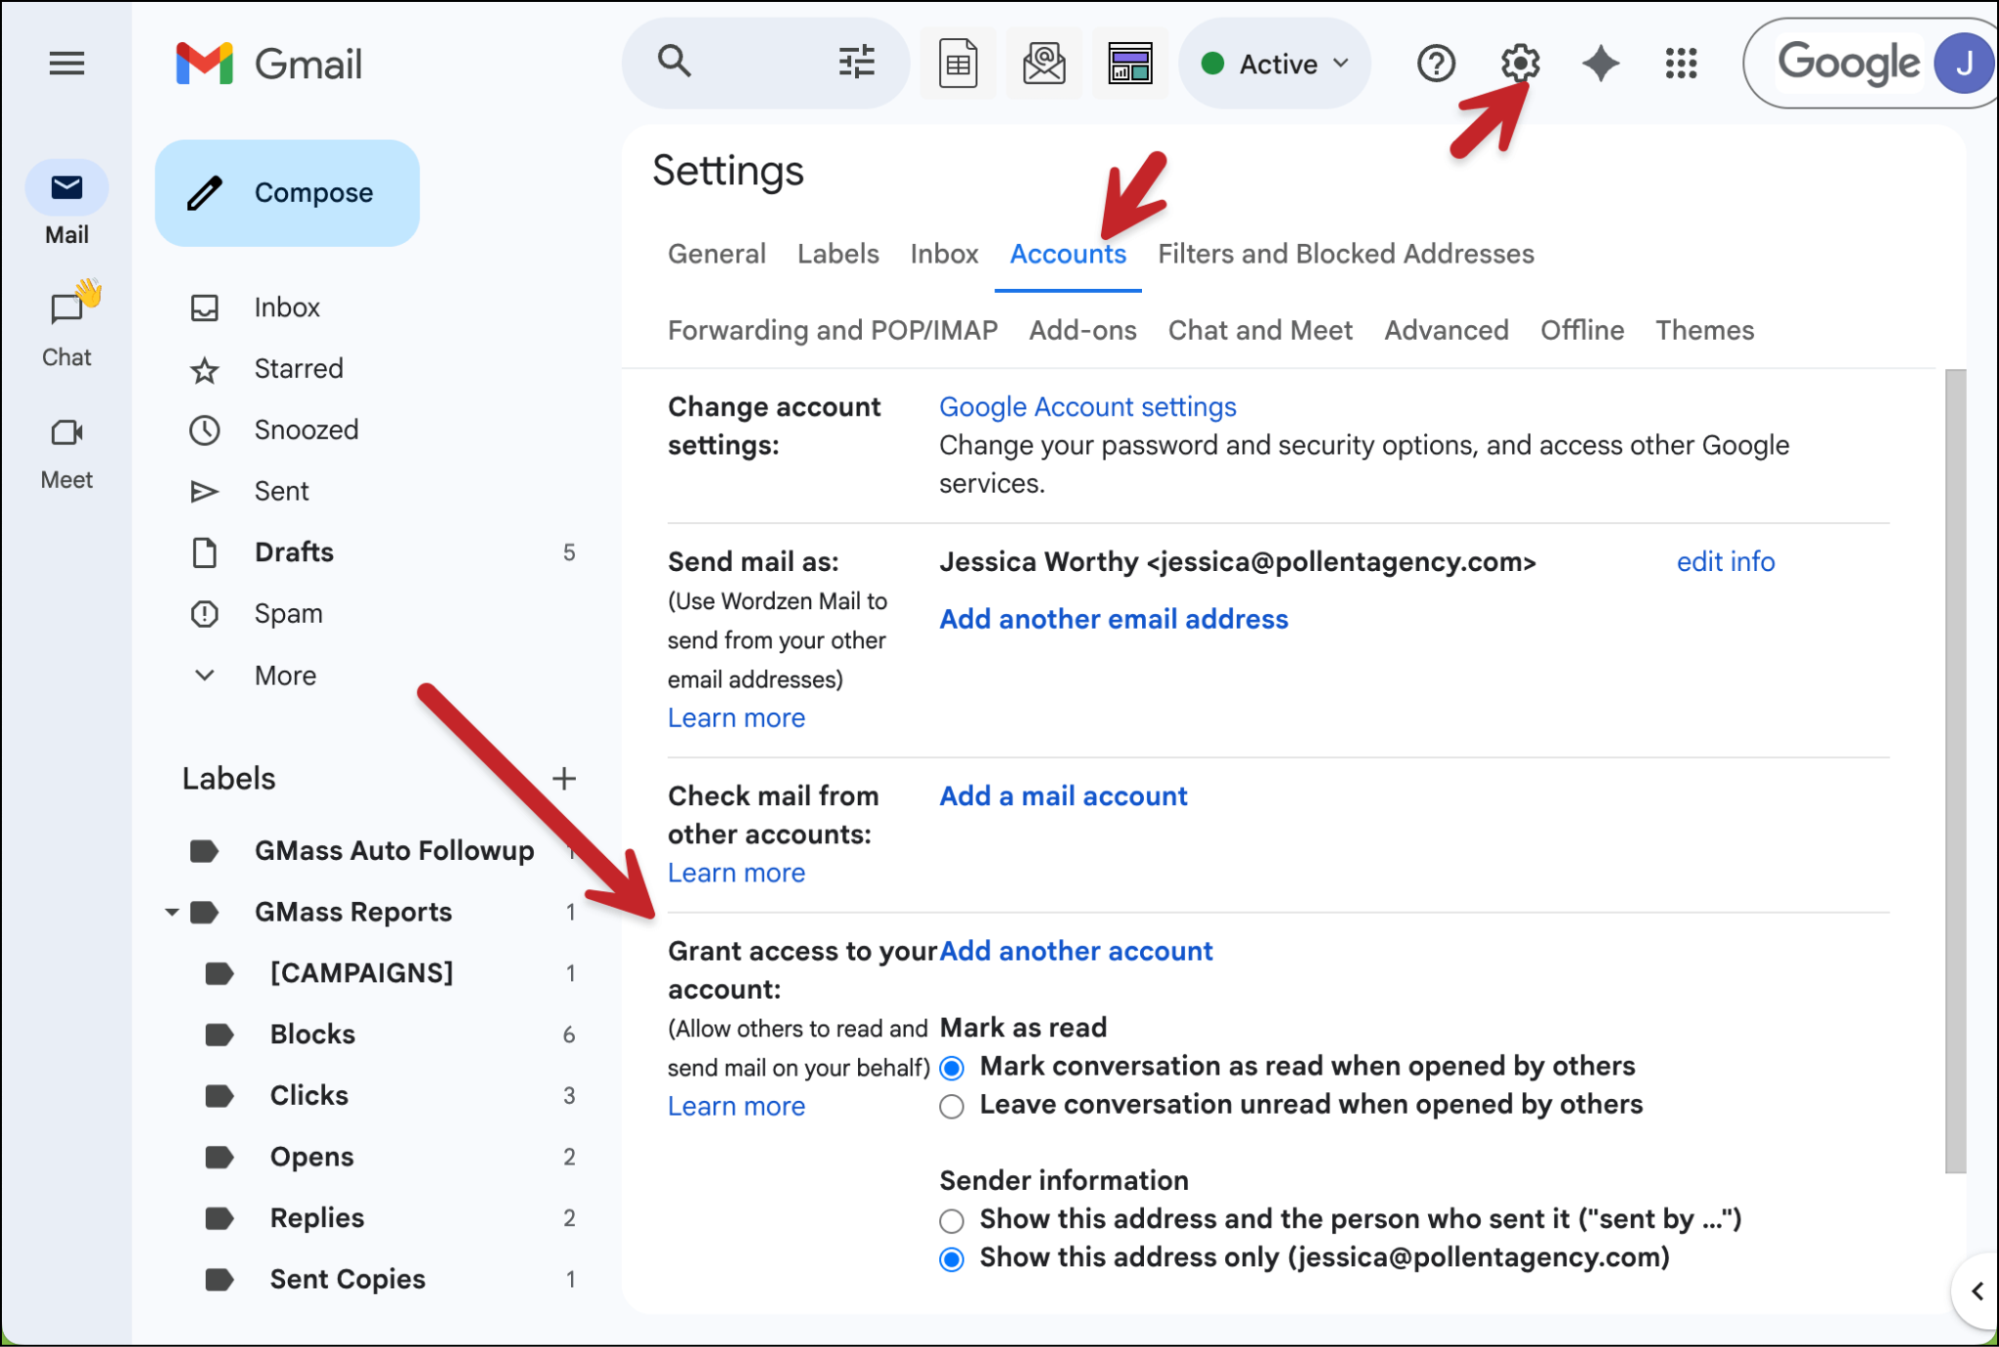
Task: Open Forwarding and POP/IMAP tab
Action: click(832, 330)
